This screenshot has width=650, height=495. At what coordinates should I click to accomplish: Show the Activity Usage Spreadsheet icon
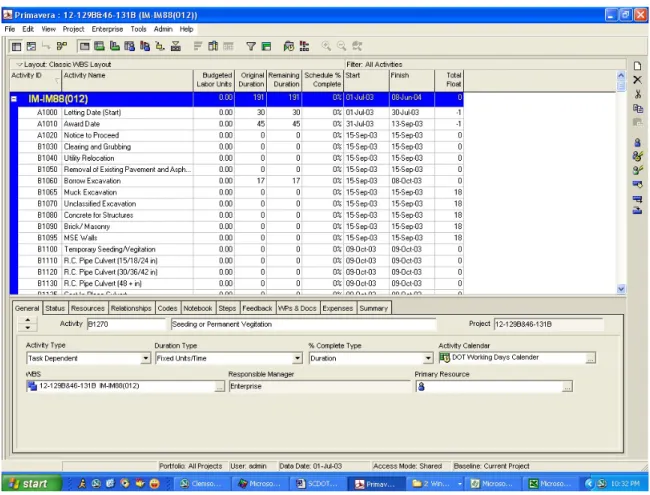point(99,46)
